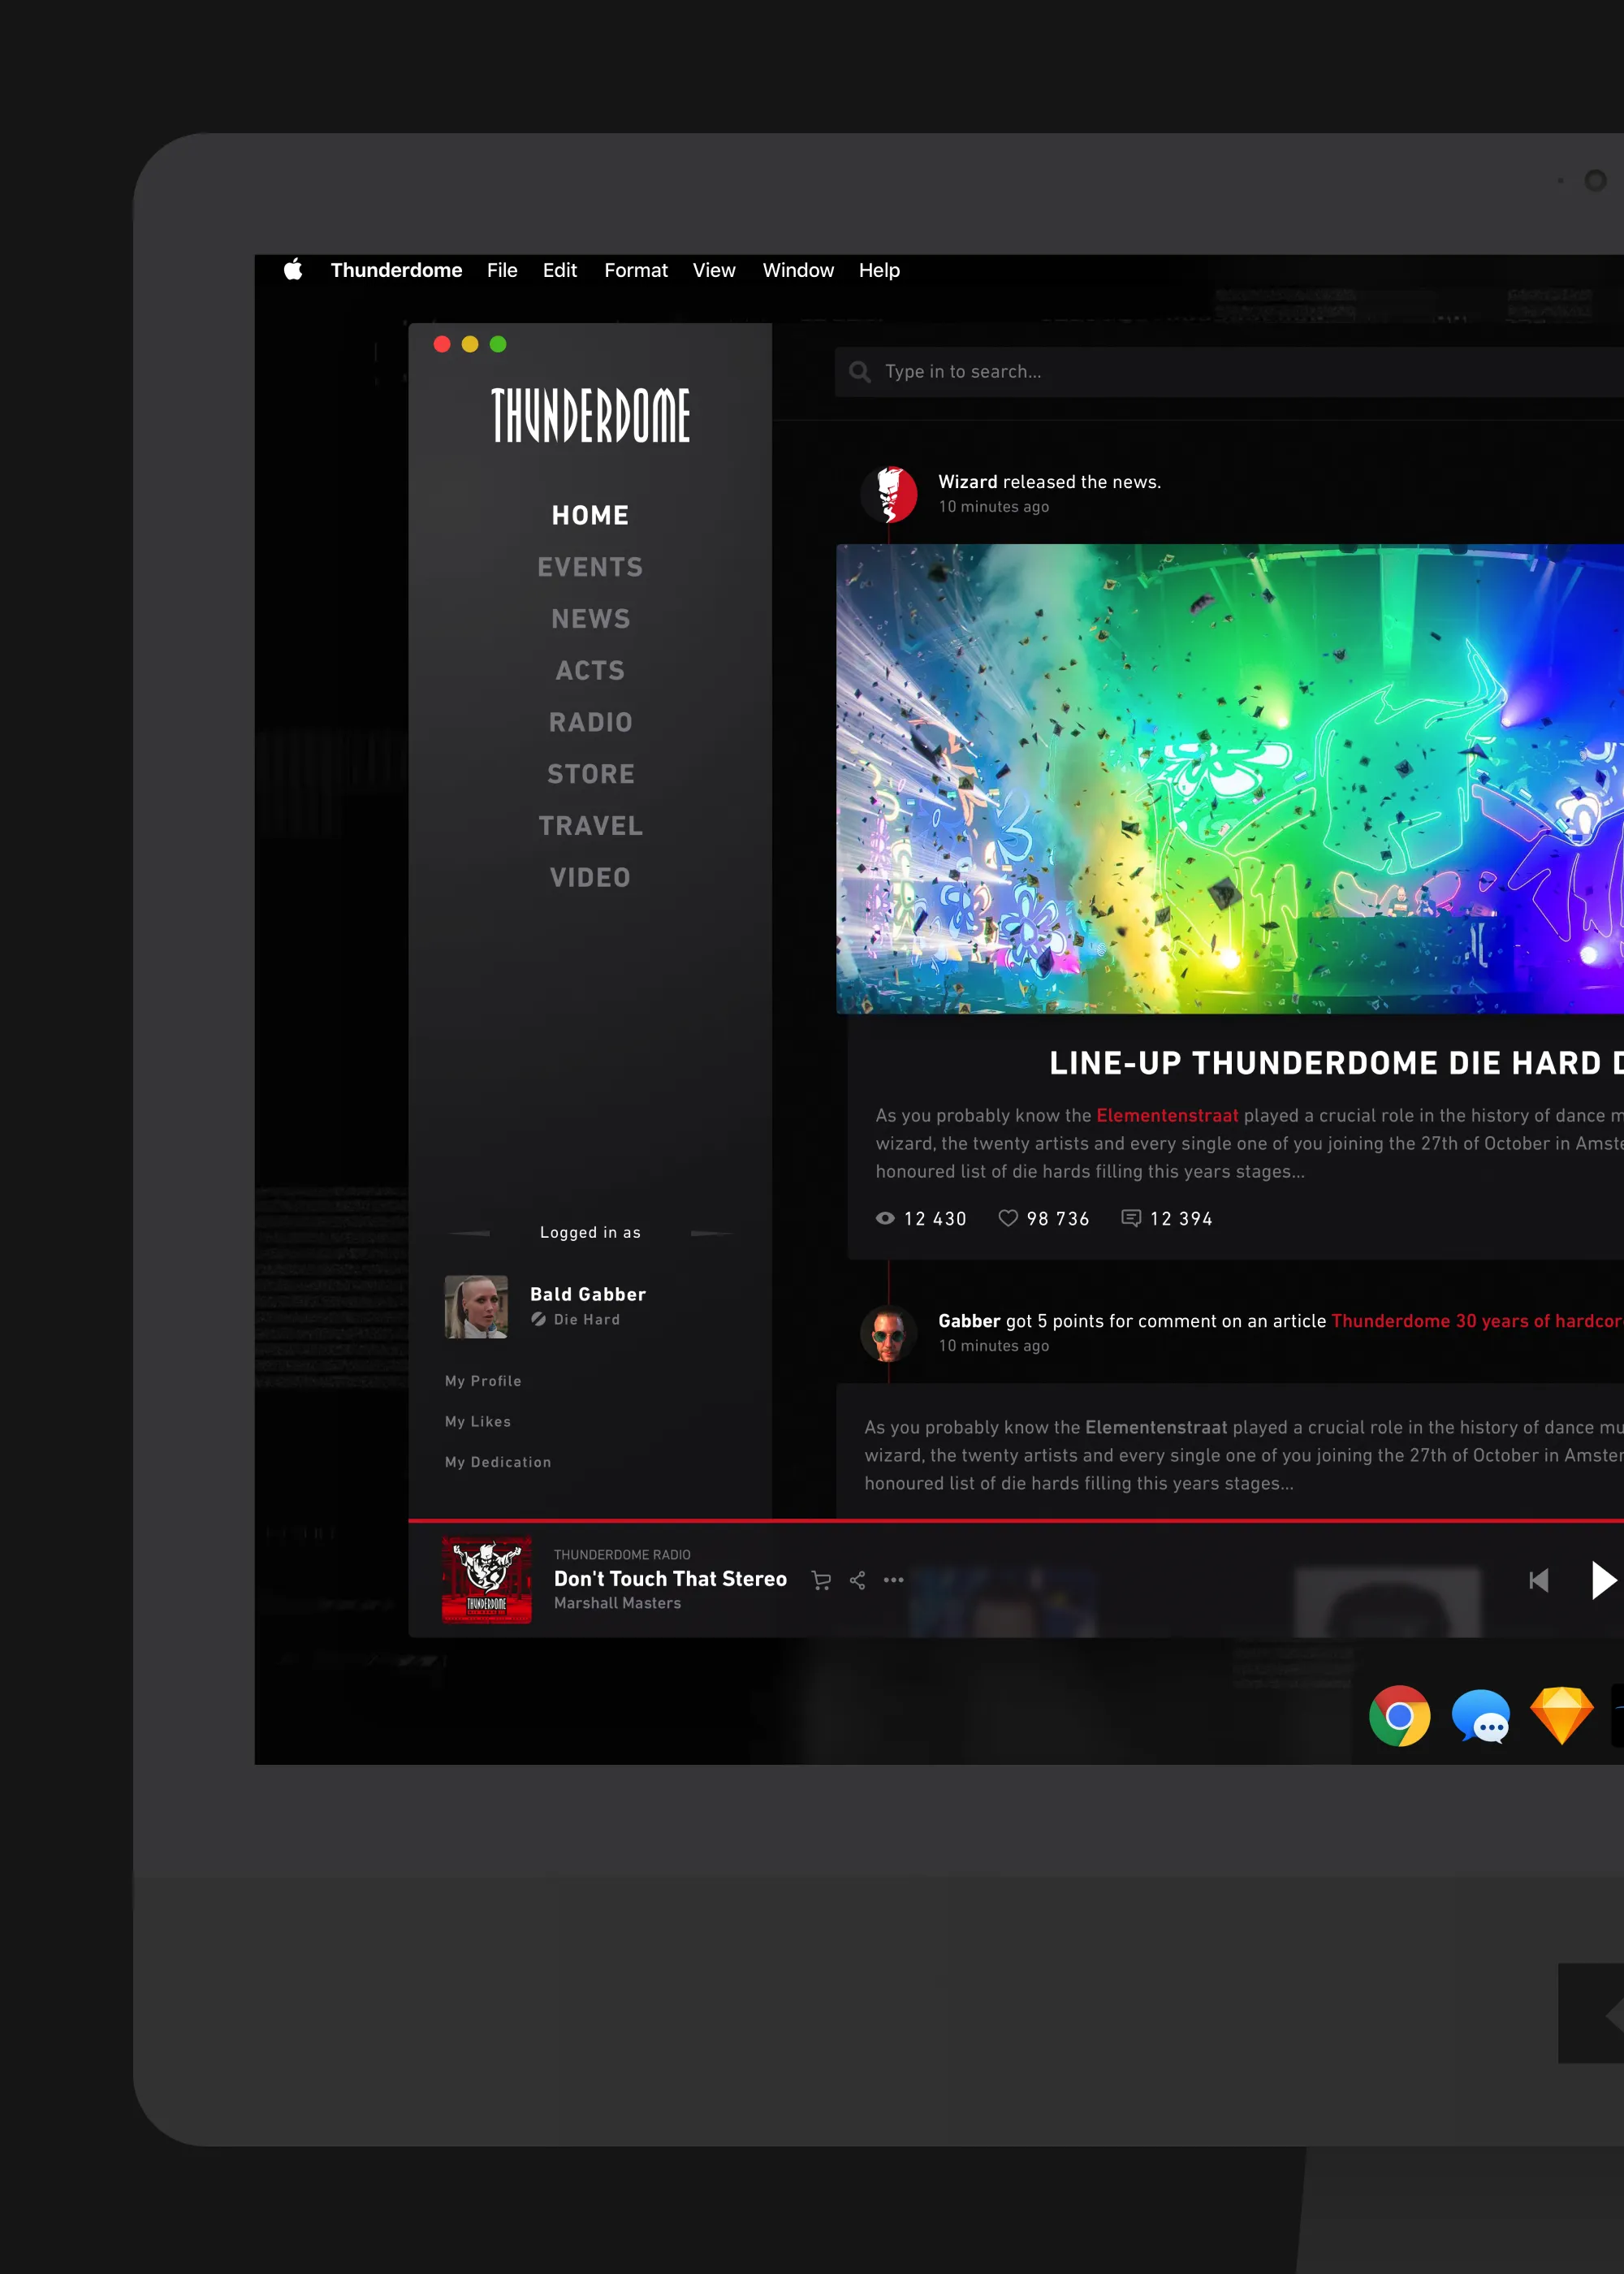The width and height of the screenshot is (1624, 2274).
Task: Click the green zoom window button
Action: click(498, 344)
